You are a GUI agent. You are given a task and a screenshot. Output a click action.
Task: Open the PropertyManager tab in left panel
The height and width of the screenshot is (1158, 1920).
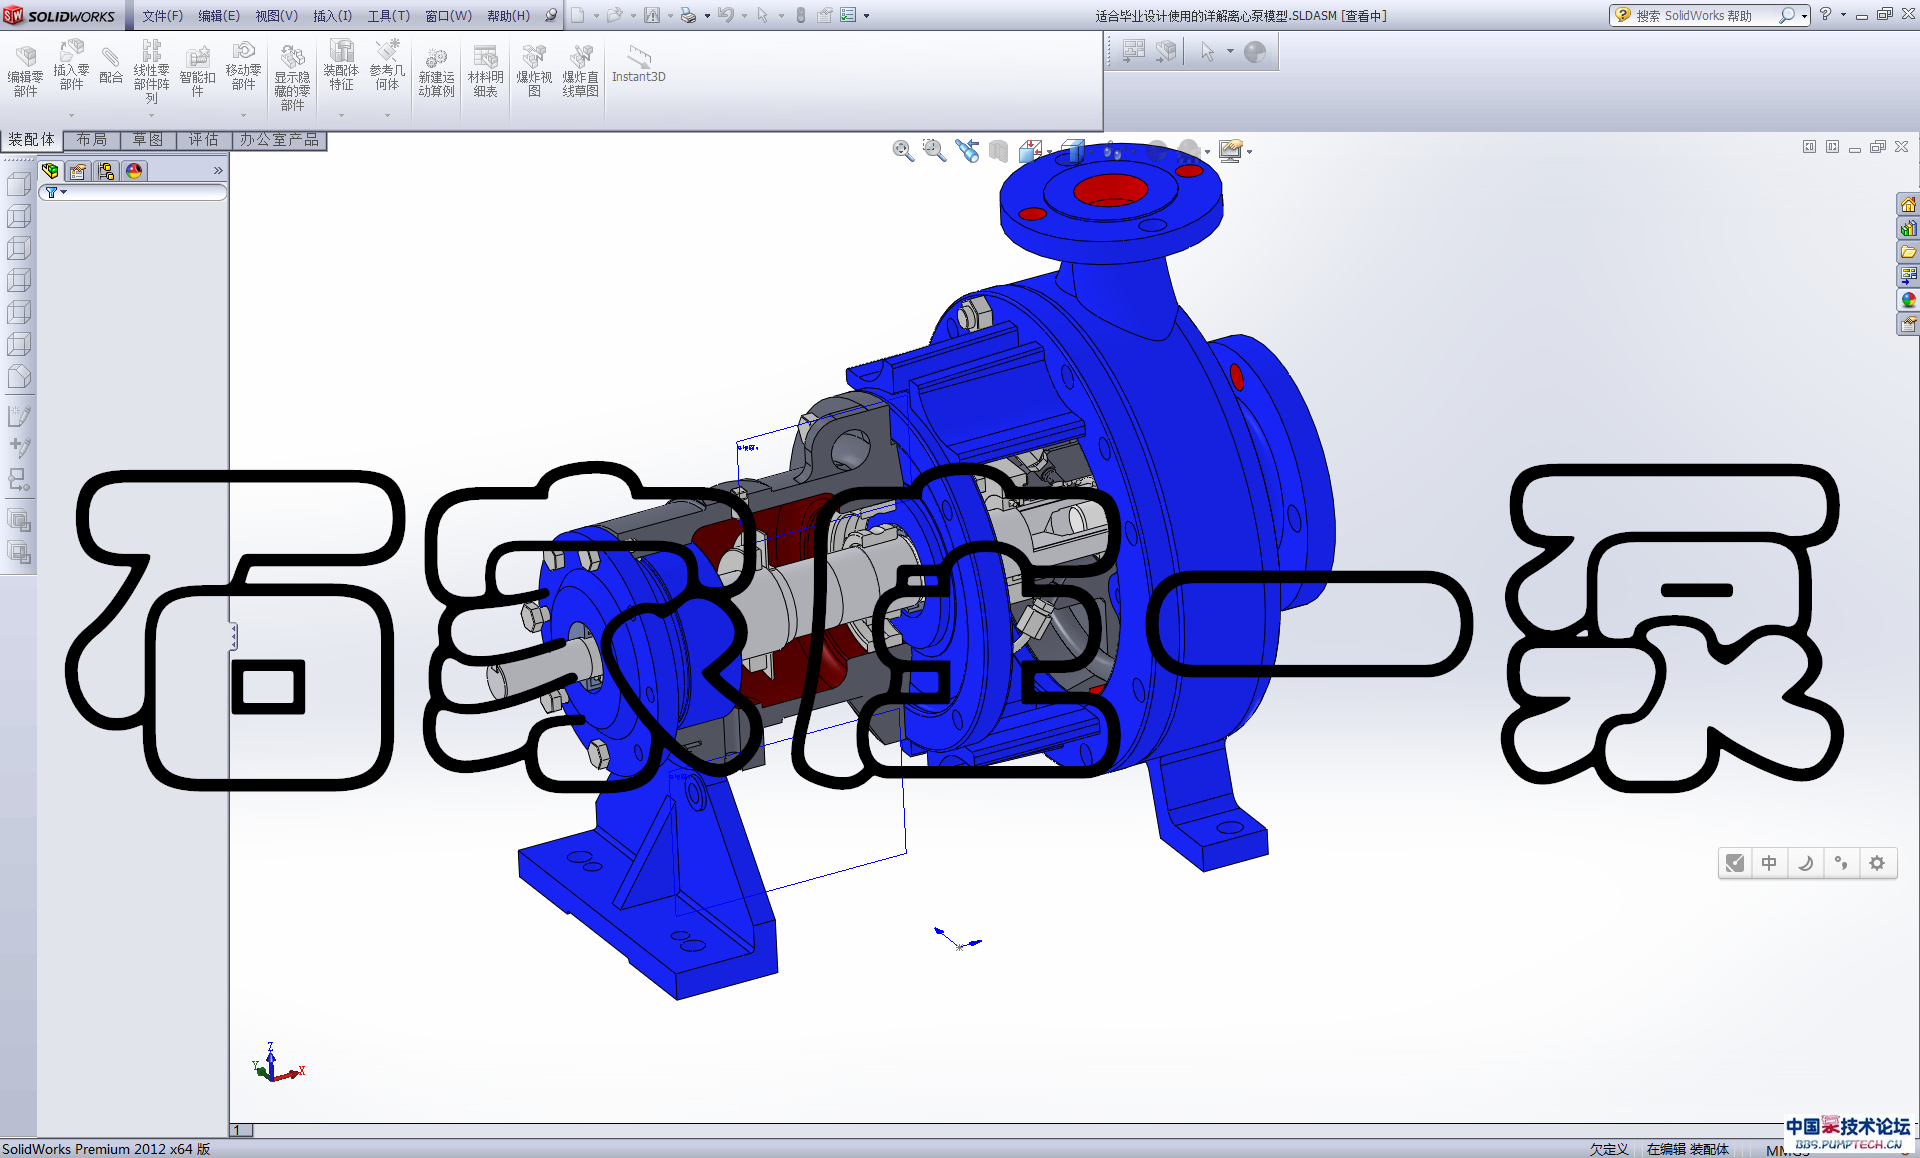click(78, 171)
